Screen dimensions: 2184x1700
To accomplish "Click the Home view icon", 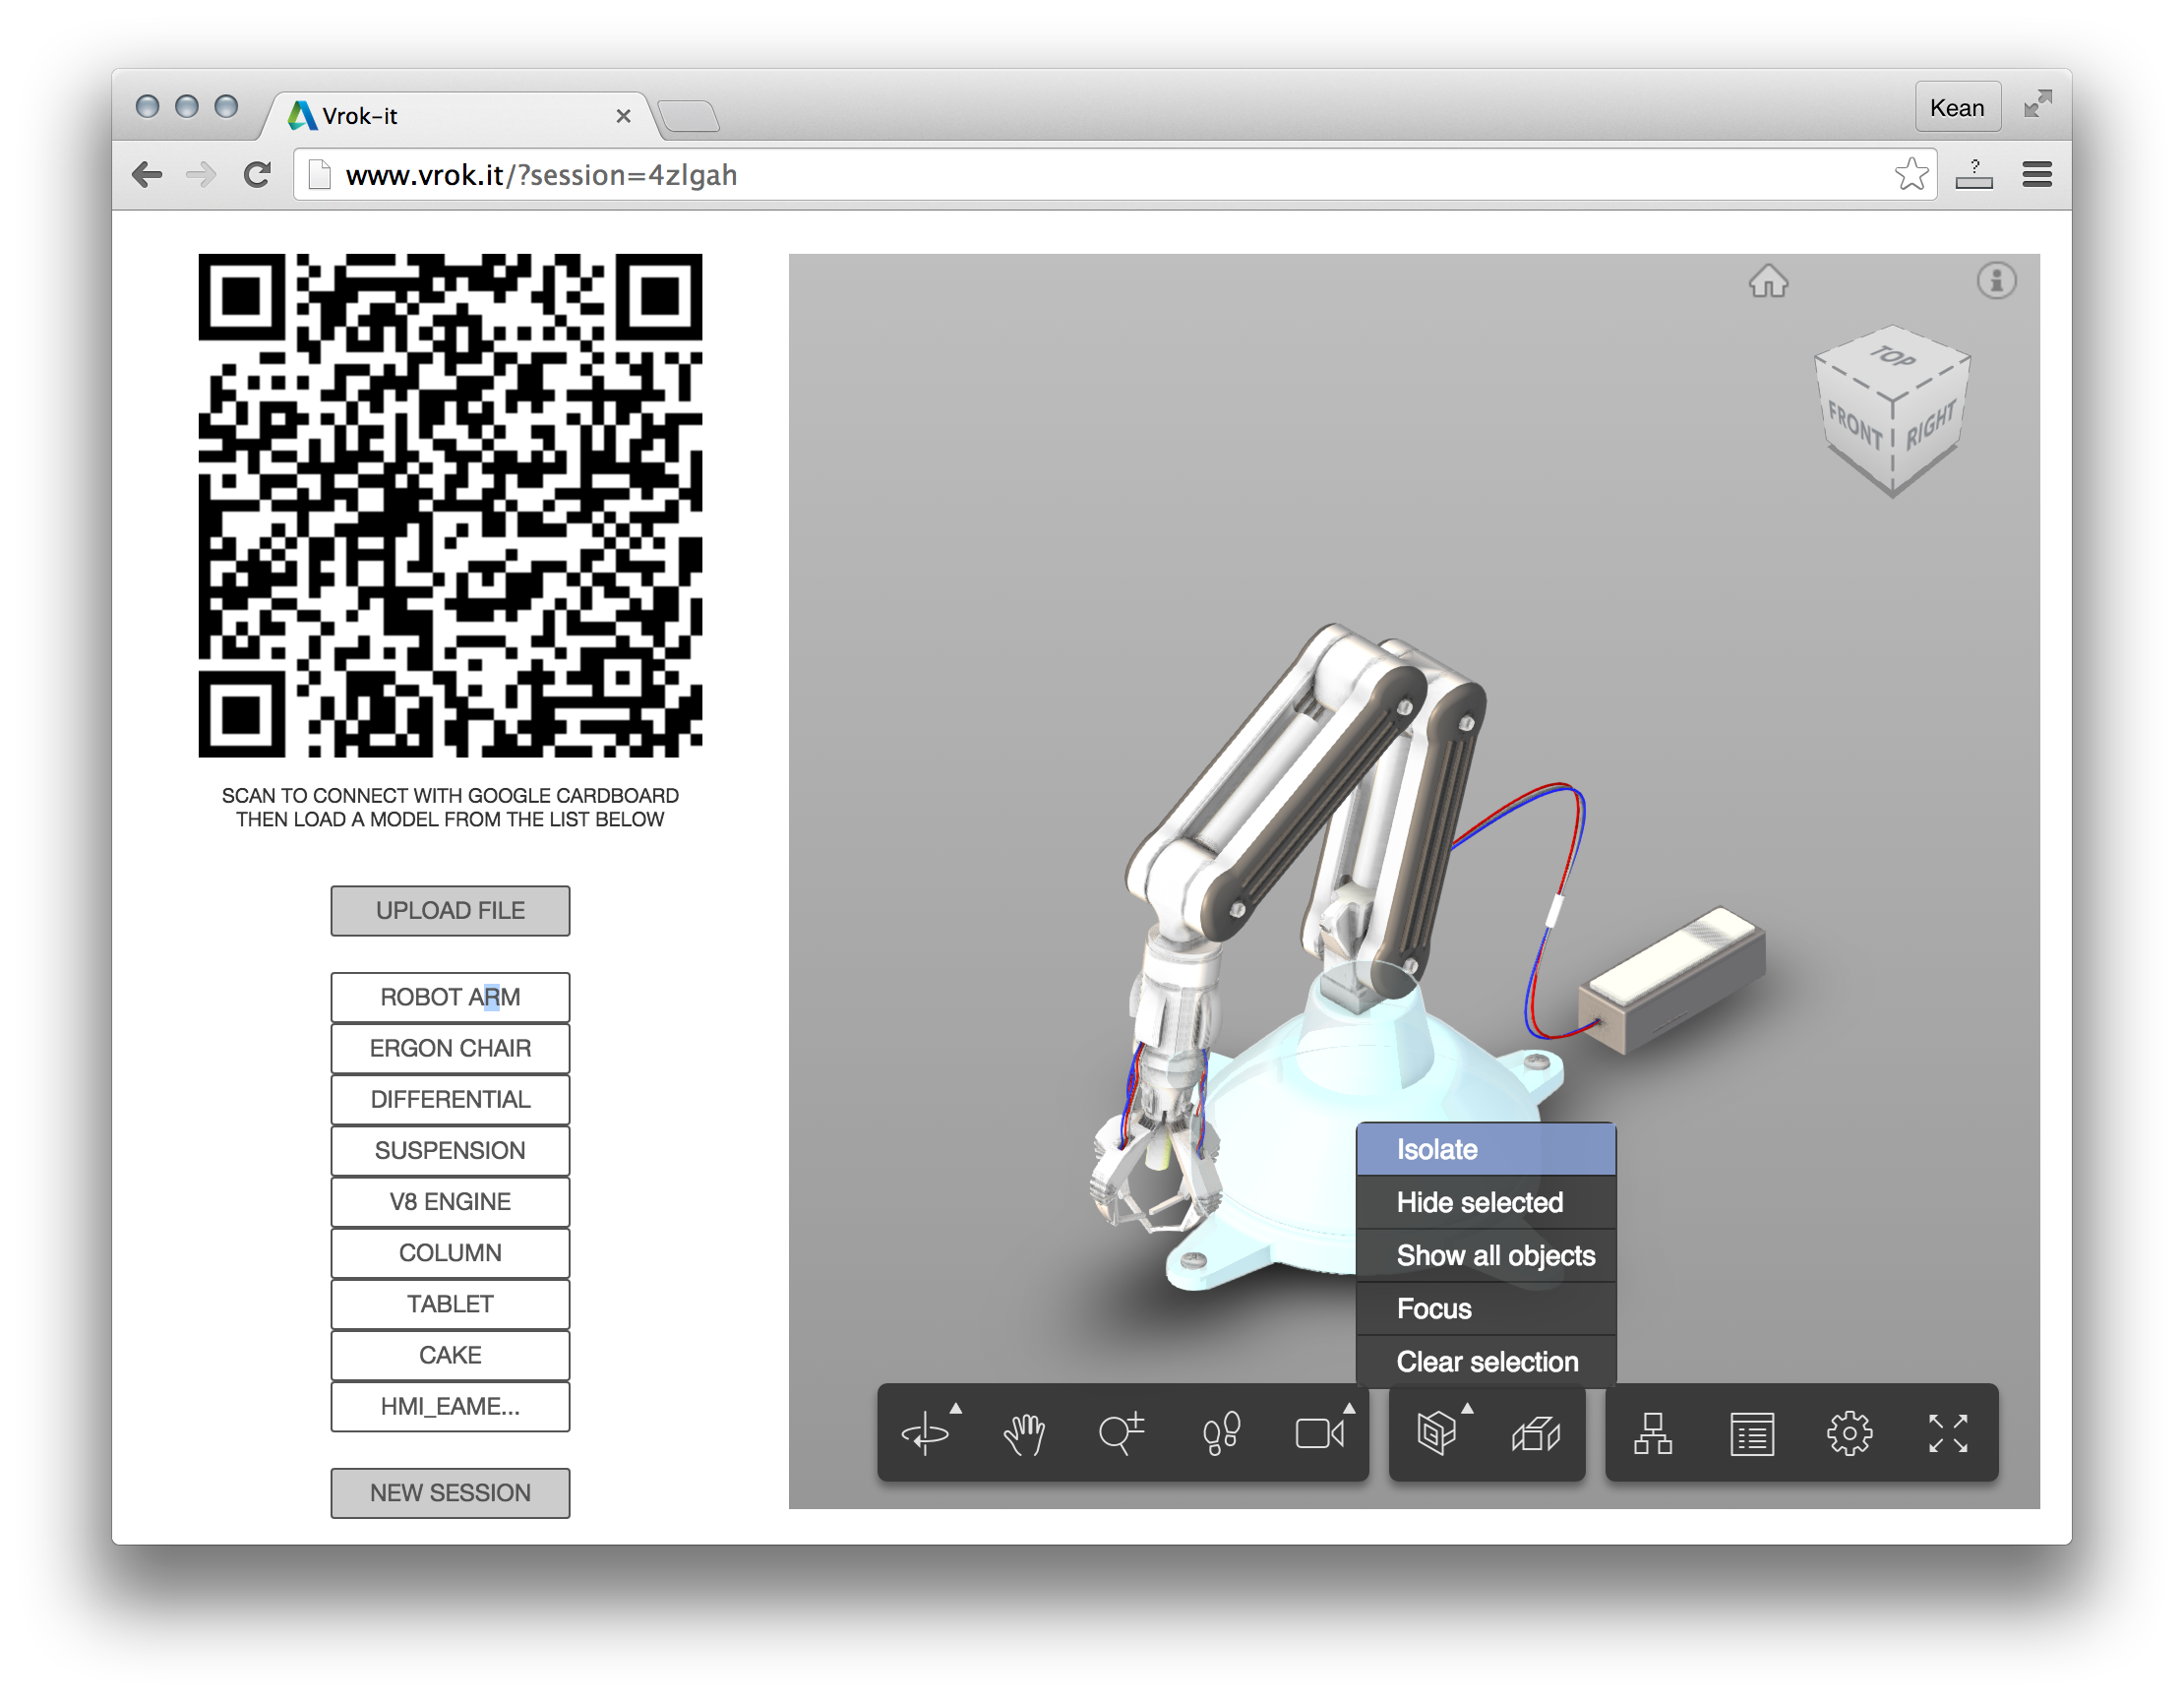I will click(x=1768, y=281).
